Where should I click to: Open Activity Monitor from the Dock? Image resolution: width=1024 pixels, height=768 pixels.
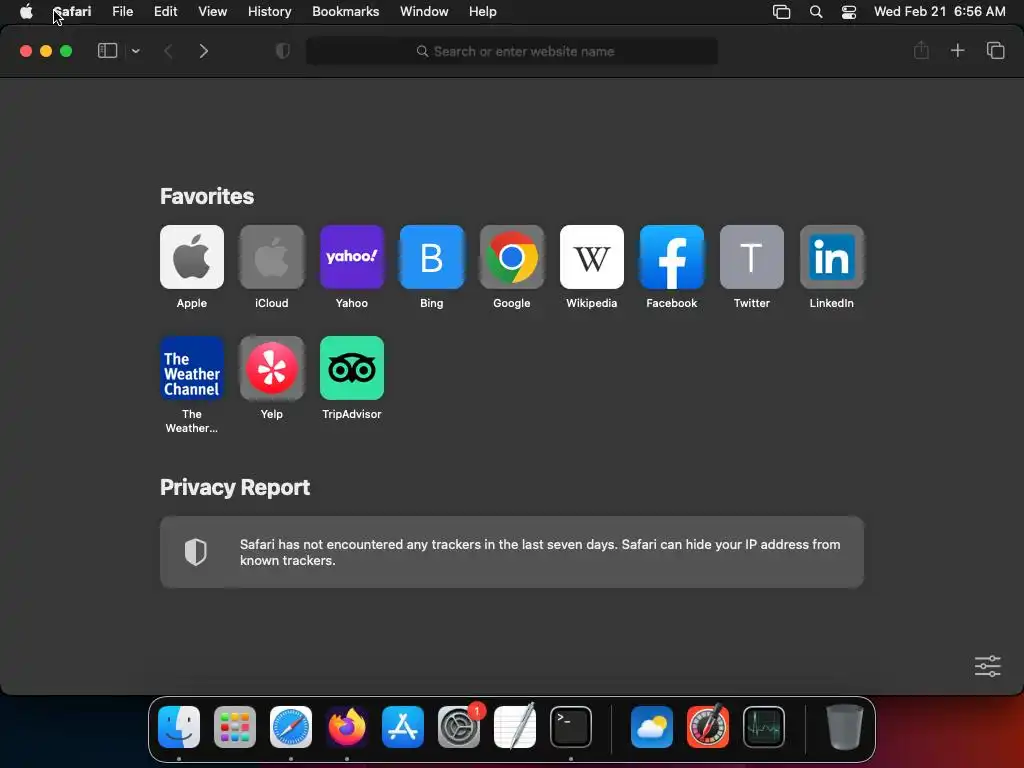click(x=763, y=727)
